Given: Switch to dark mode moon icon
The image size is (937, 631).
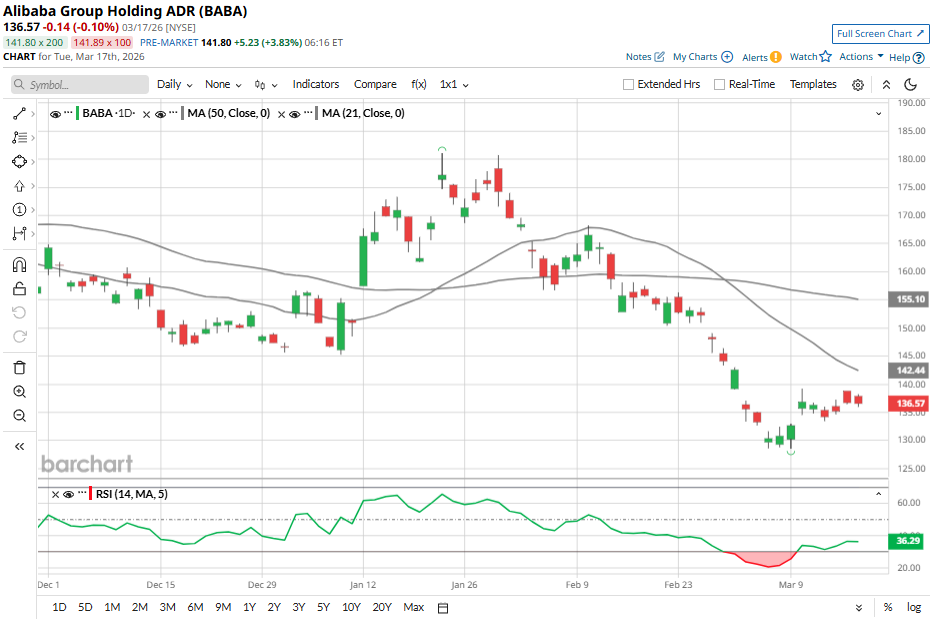Looking at the screenshot, I should pyautogui.click(x=910, y=84).
